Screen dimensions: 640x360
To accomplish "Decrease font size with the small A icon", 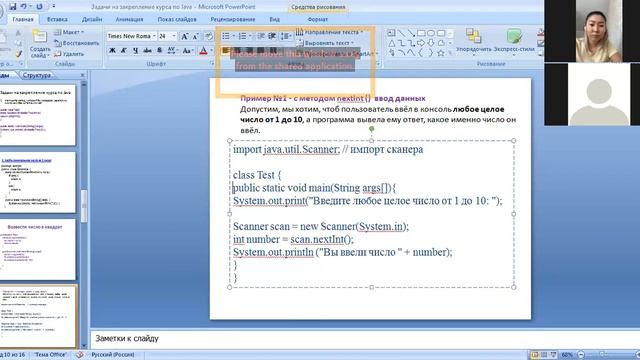I will (x=196, y=36).
